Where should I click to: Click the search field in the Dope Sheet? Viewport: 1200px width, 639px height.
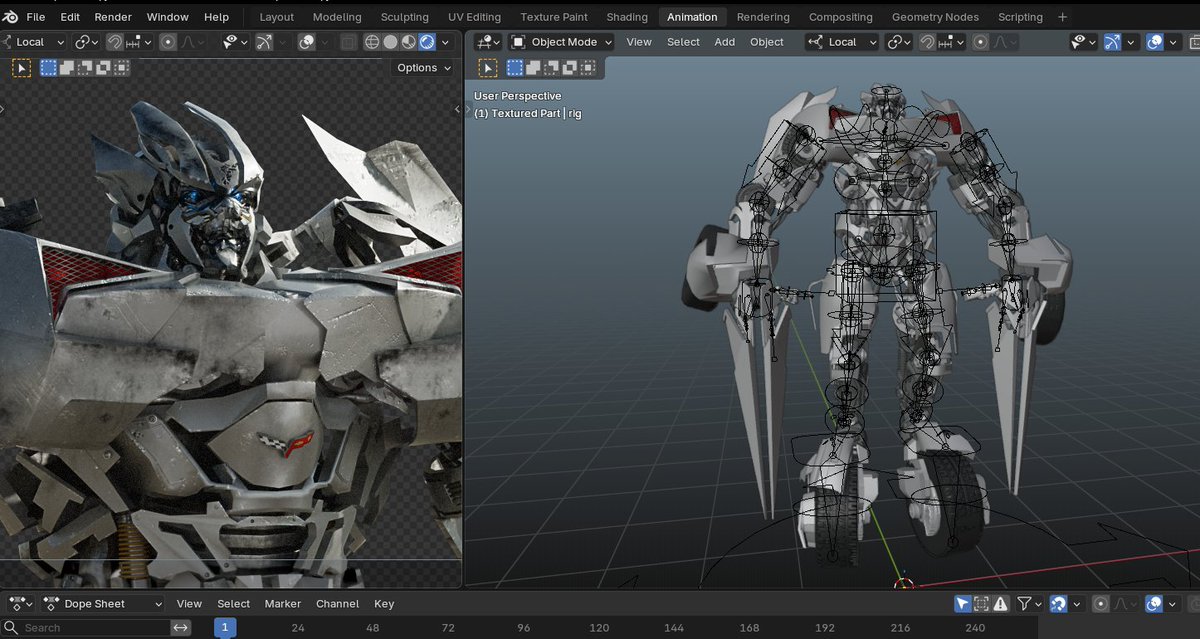pyautogui.click(x=80, y=628)
